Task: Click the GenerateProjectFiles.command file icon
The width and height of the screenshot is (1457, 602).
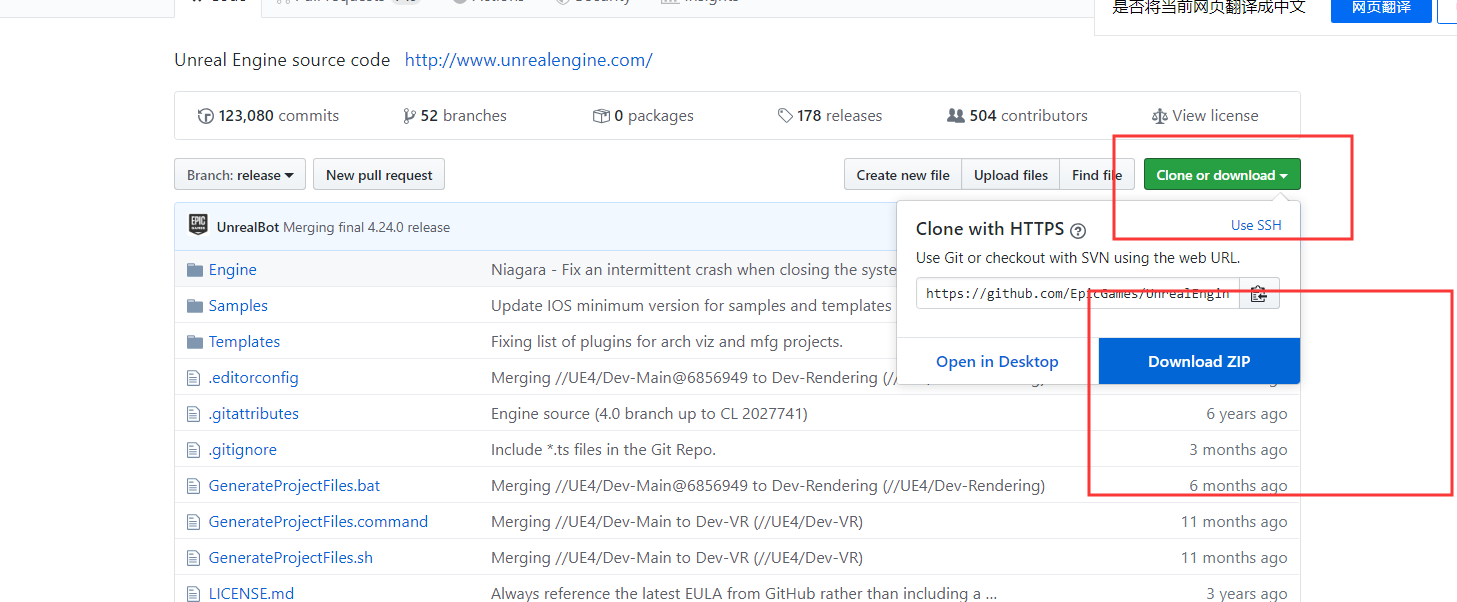Action: tap(194, 522)
